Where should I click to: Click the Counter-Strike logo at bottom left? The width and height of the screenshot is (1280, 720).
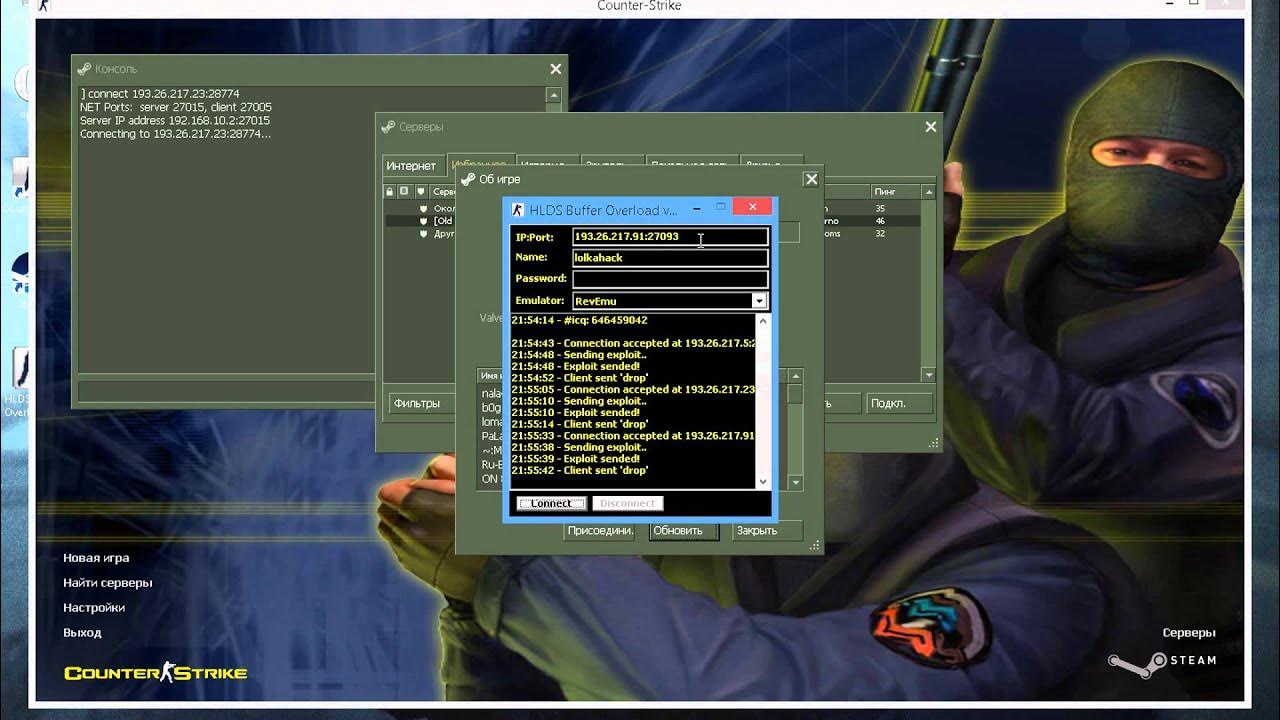tap(155, 673)
